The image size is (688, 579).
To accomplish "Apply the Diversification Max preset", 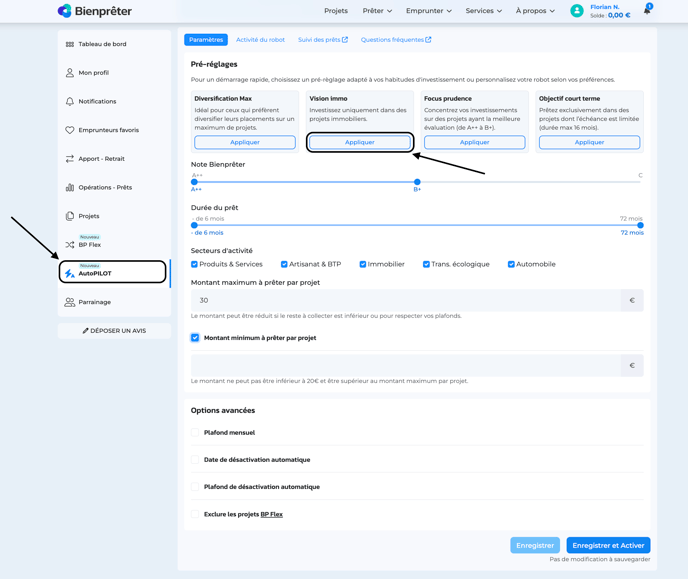I will point(245,142).
